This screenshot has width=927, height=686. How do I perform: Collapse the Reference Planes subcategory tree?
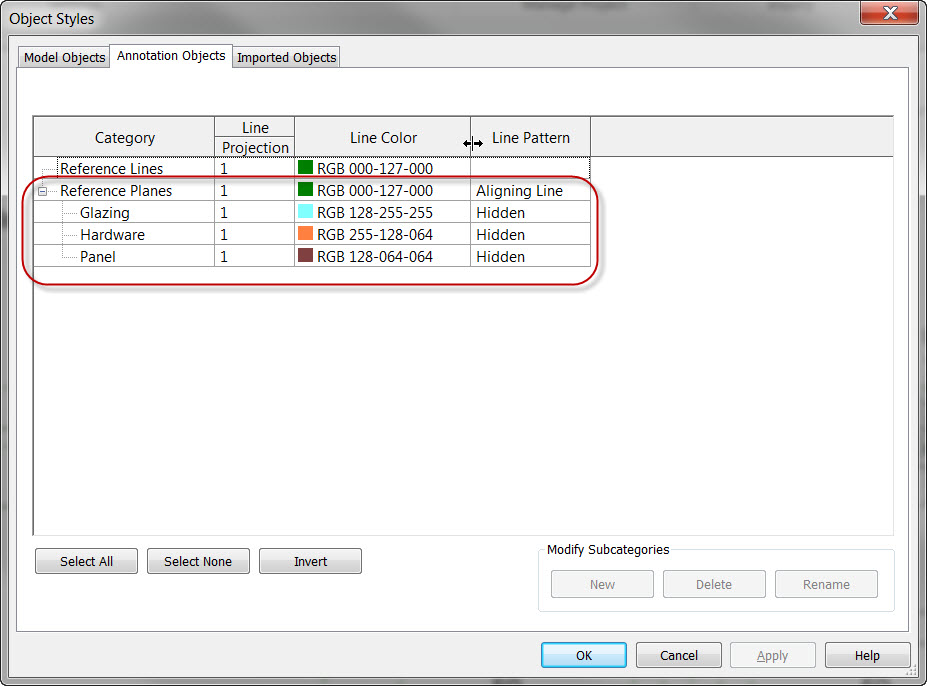42,190
